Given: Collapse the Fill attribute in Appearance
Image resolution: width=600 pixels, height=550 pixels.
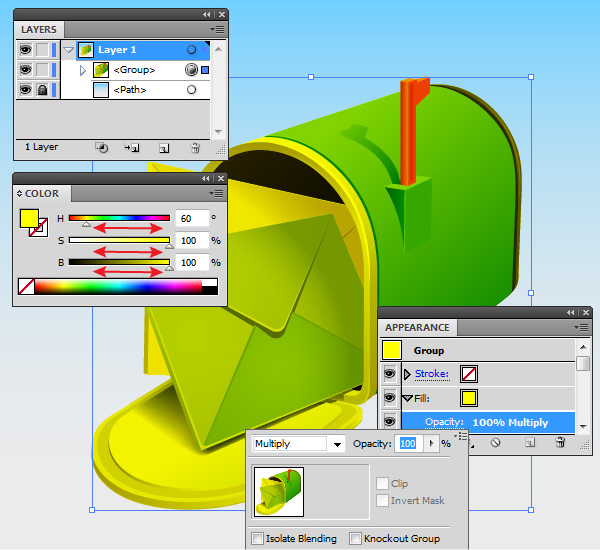Looking at the screenshot, I should 407,398.
